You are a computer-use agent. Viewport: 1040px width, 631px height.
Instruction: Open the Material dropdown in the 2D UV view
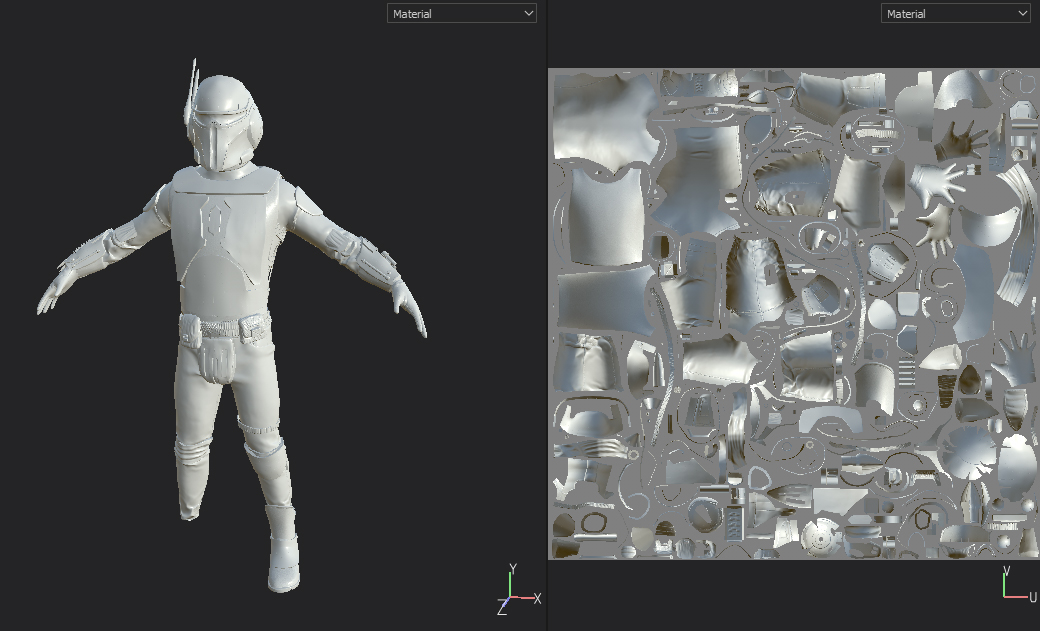click(x=955, y=13)
